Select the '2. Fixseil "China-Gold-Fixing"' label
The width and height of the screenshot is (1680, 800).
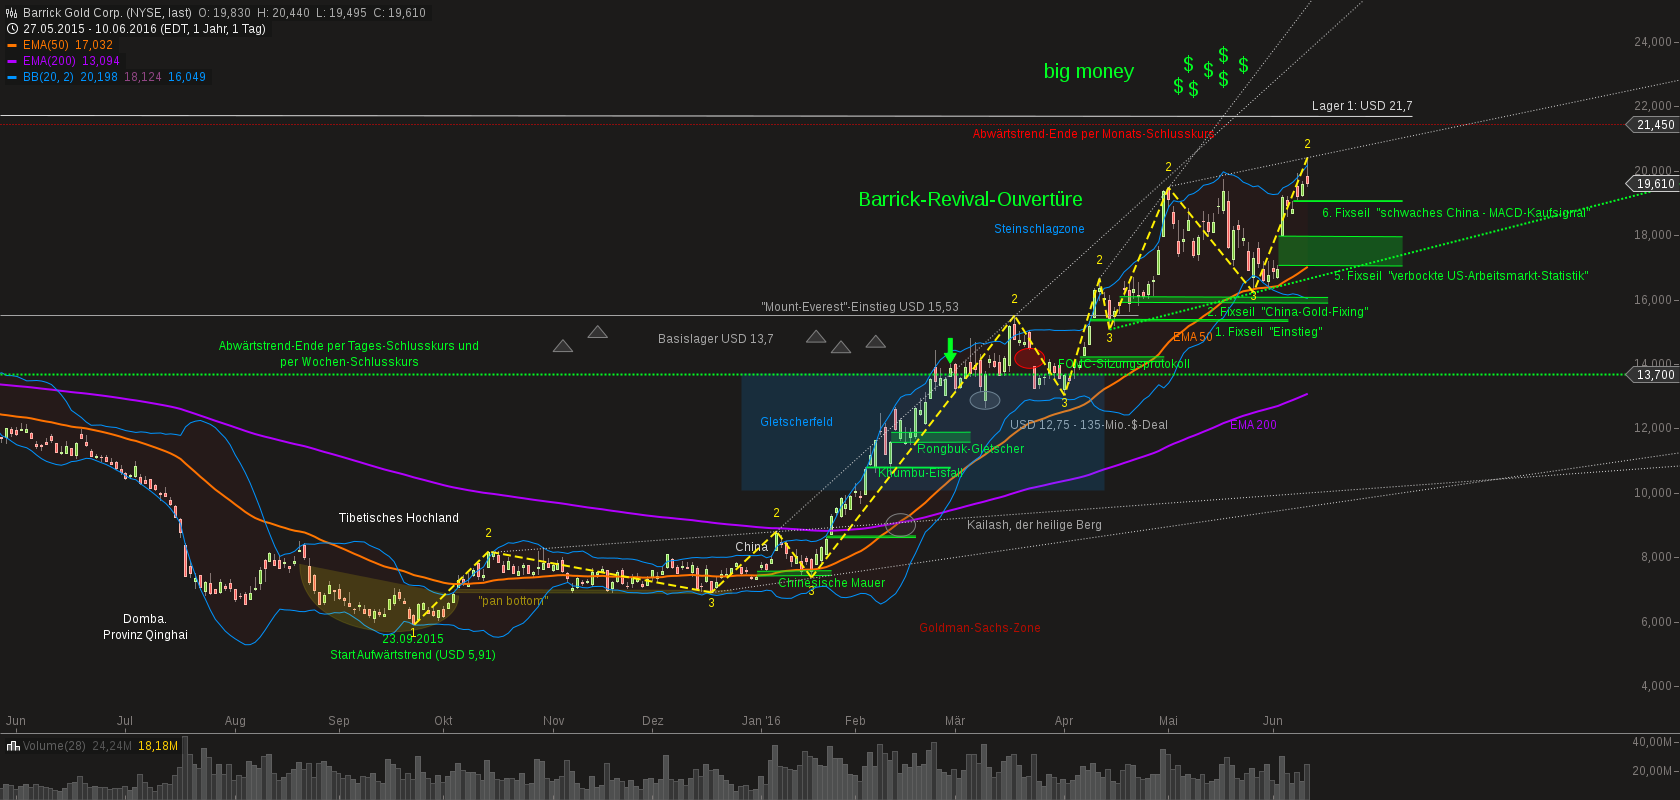tap(1288, 312)
